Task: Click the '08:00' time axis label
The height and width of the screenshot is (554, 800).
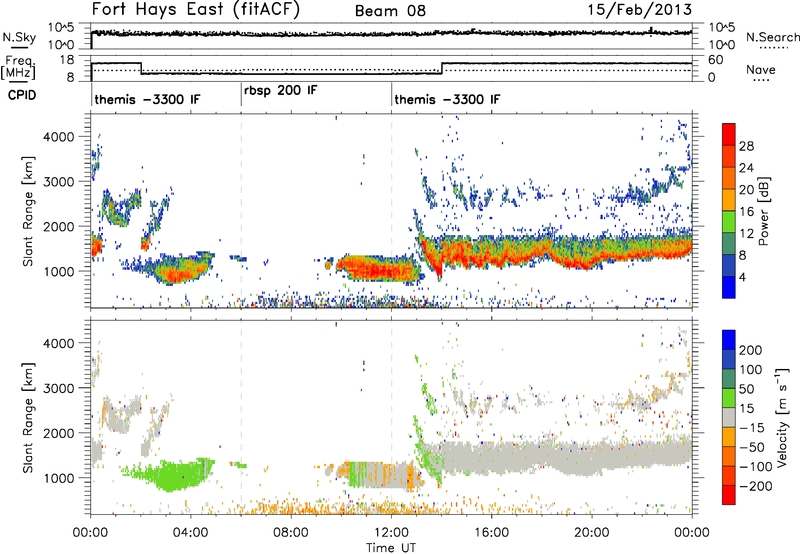Action: pos(291,533)
